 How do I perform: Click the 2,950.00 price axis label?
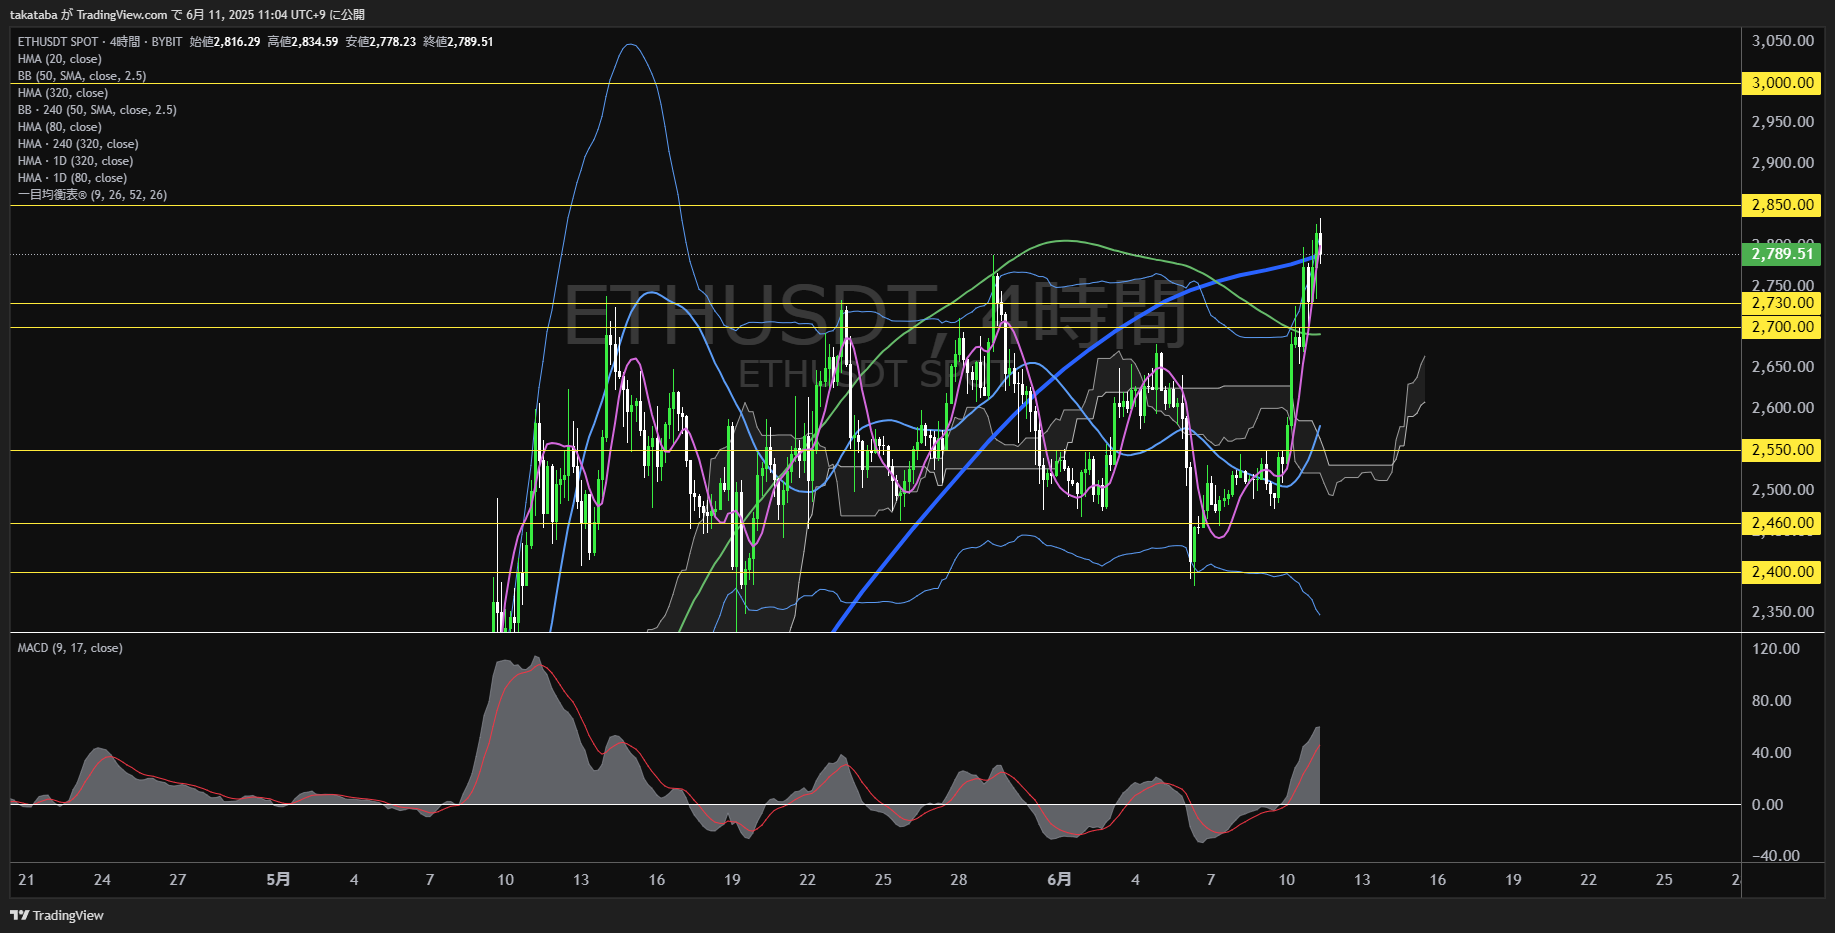pos(1783,122)
